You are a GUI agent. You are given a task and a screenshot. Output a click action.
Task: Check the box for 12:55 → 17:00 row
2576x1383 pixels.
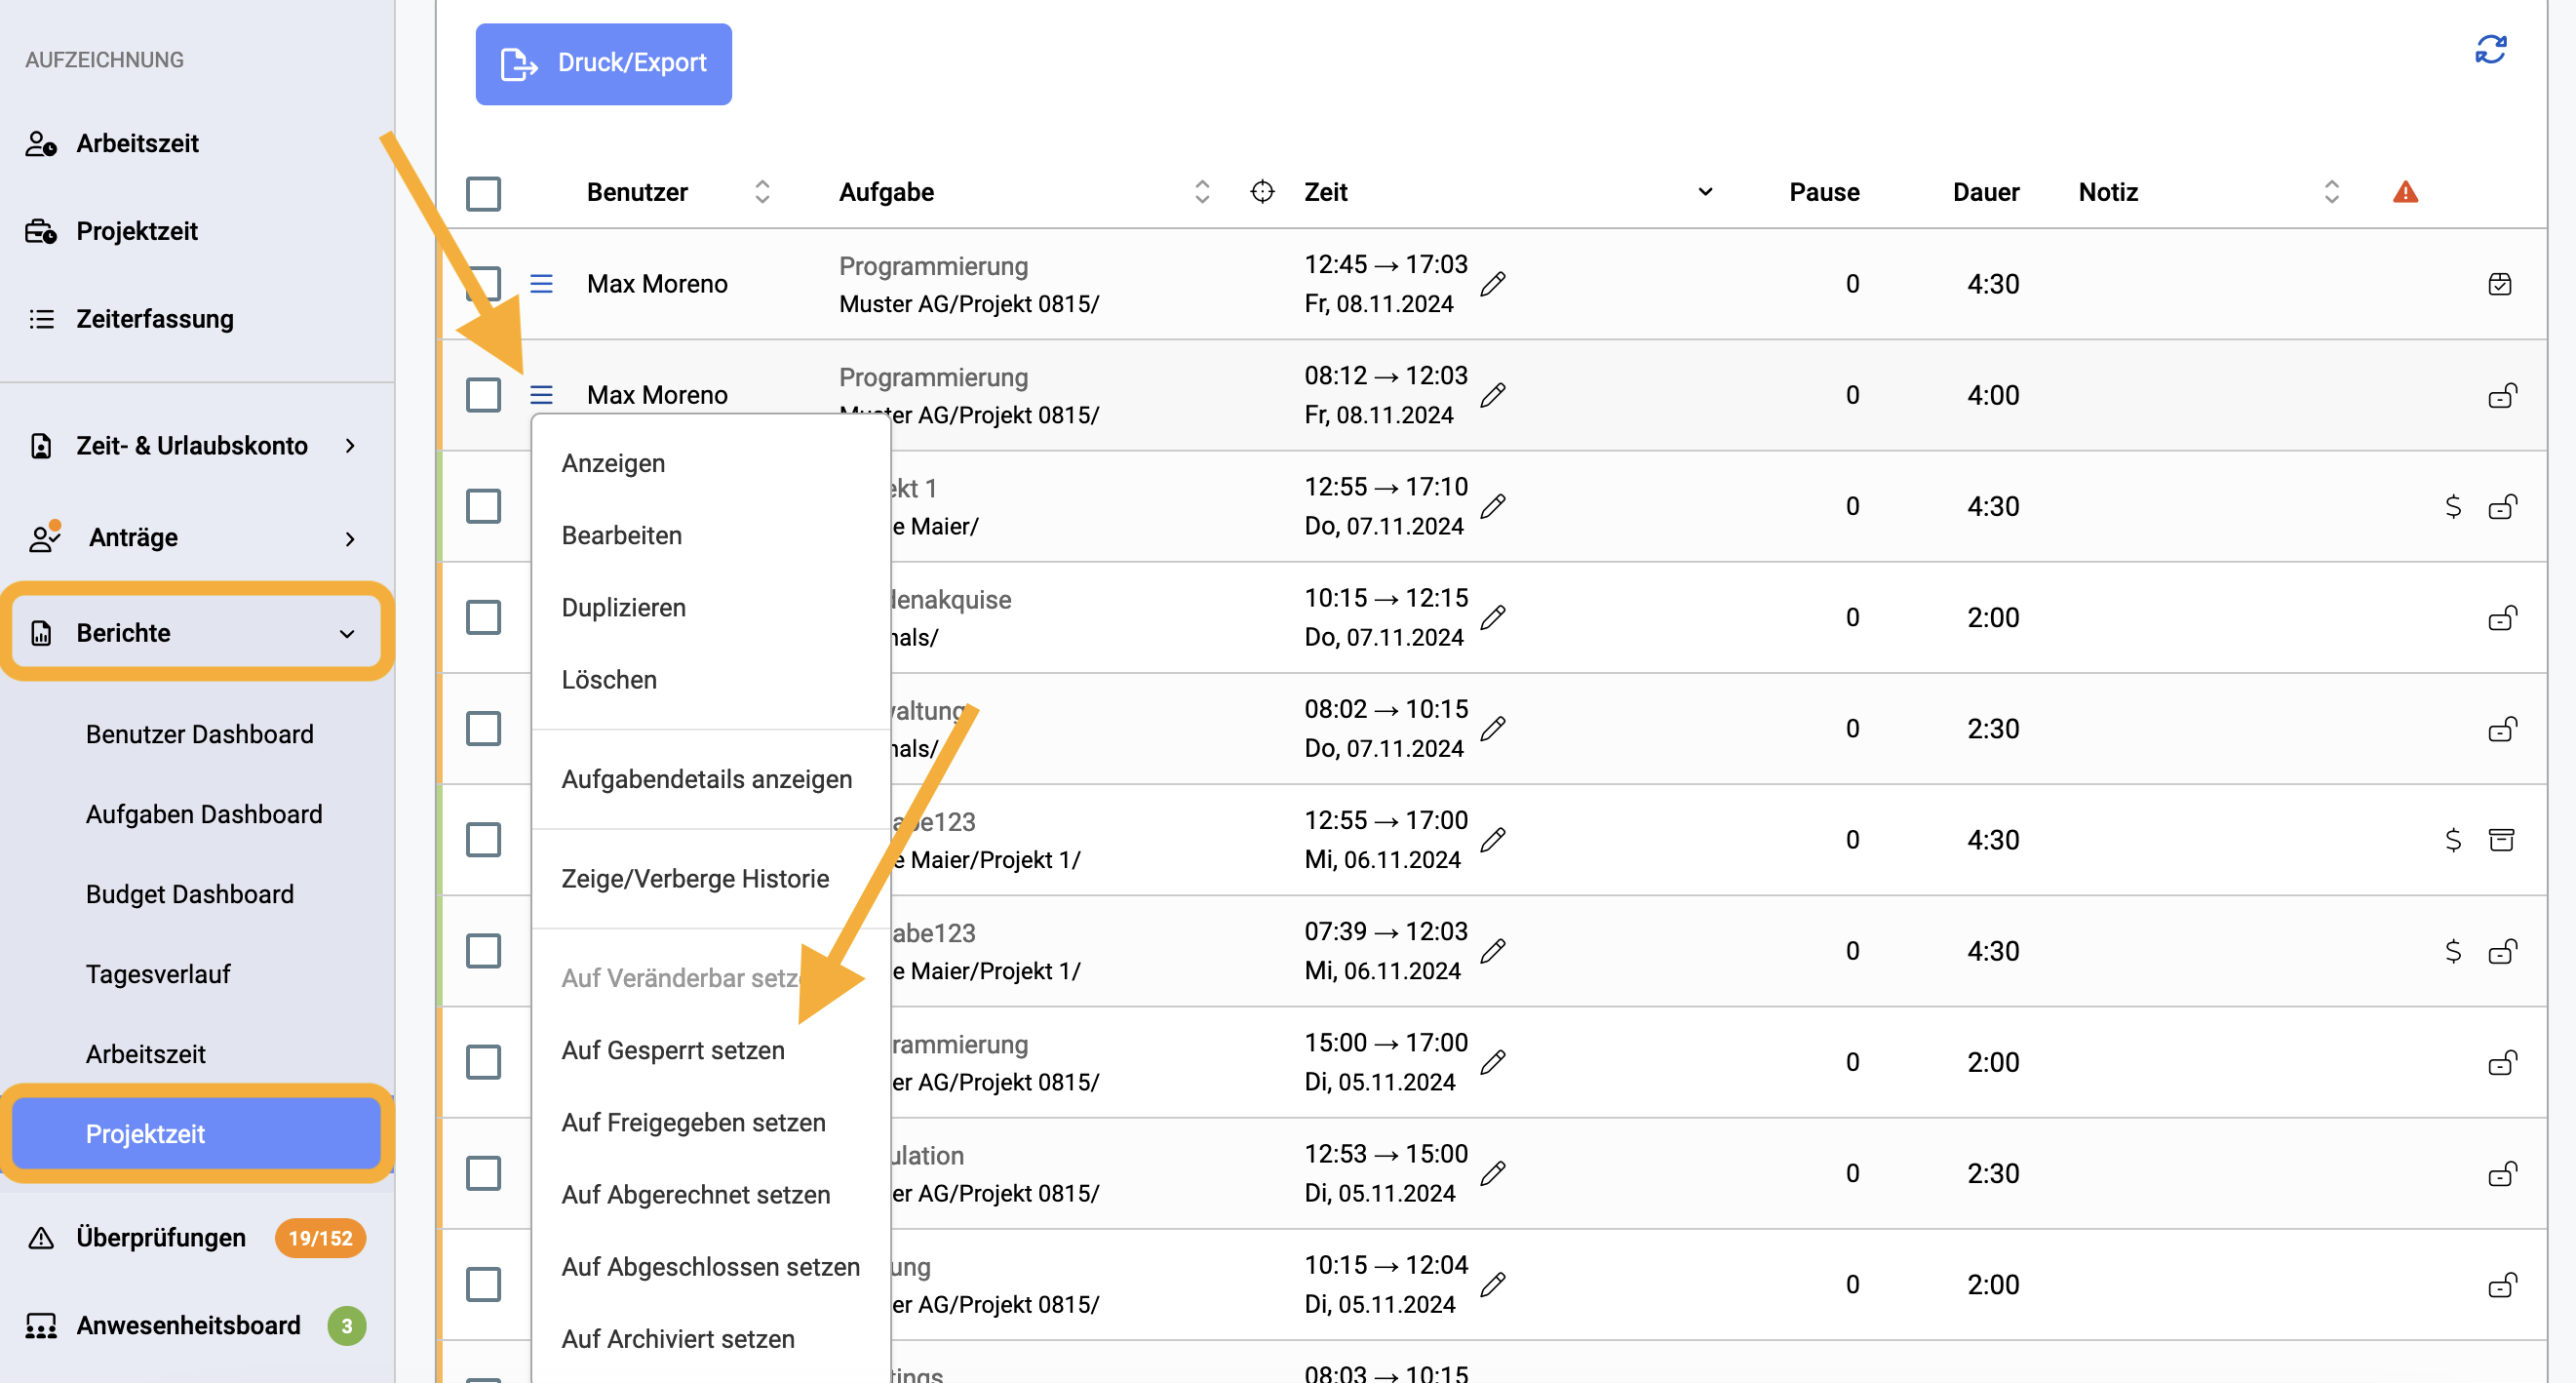pyautogui.click(x=483, y=839)
